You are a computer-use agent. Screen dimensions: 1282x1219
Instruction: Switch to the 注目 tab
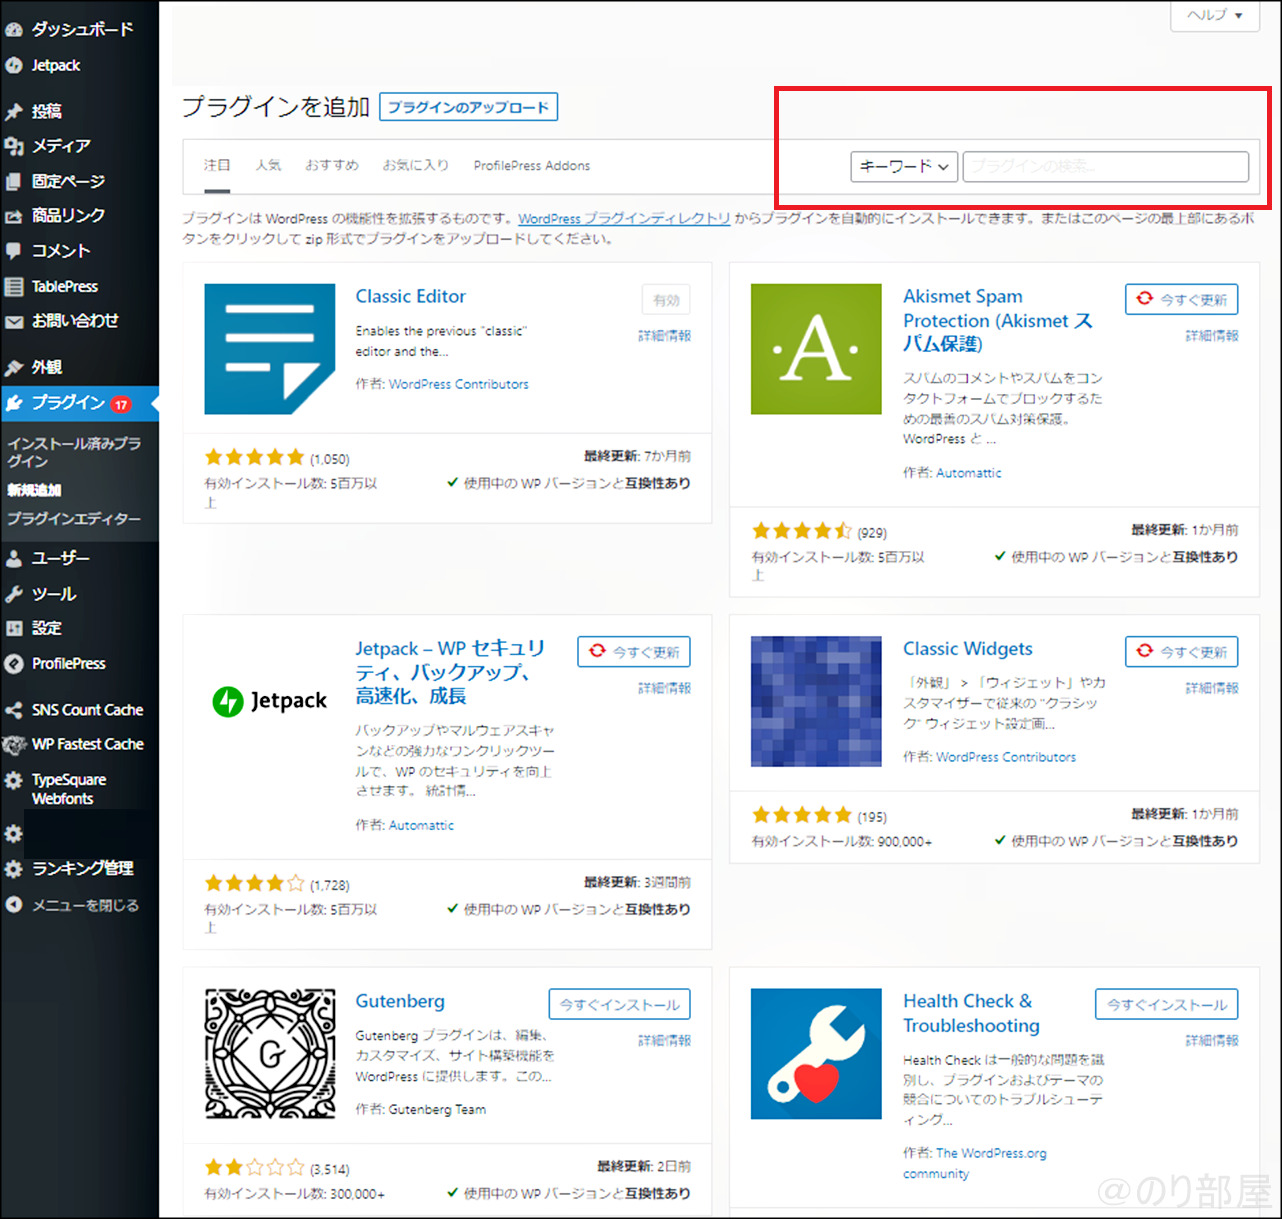[217, 166]
